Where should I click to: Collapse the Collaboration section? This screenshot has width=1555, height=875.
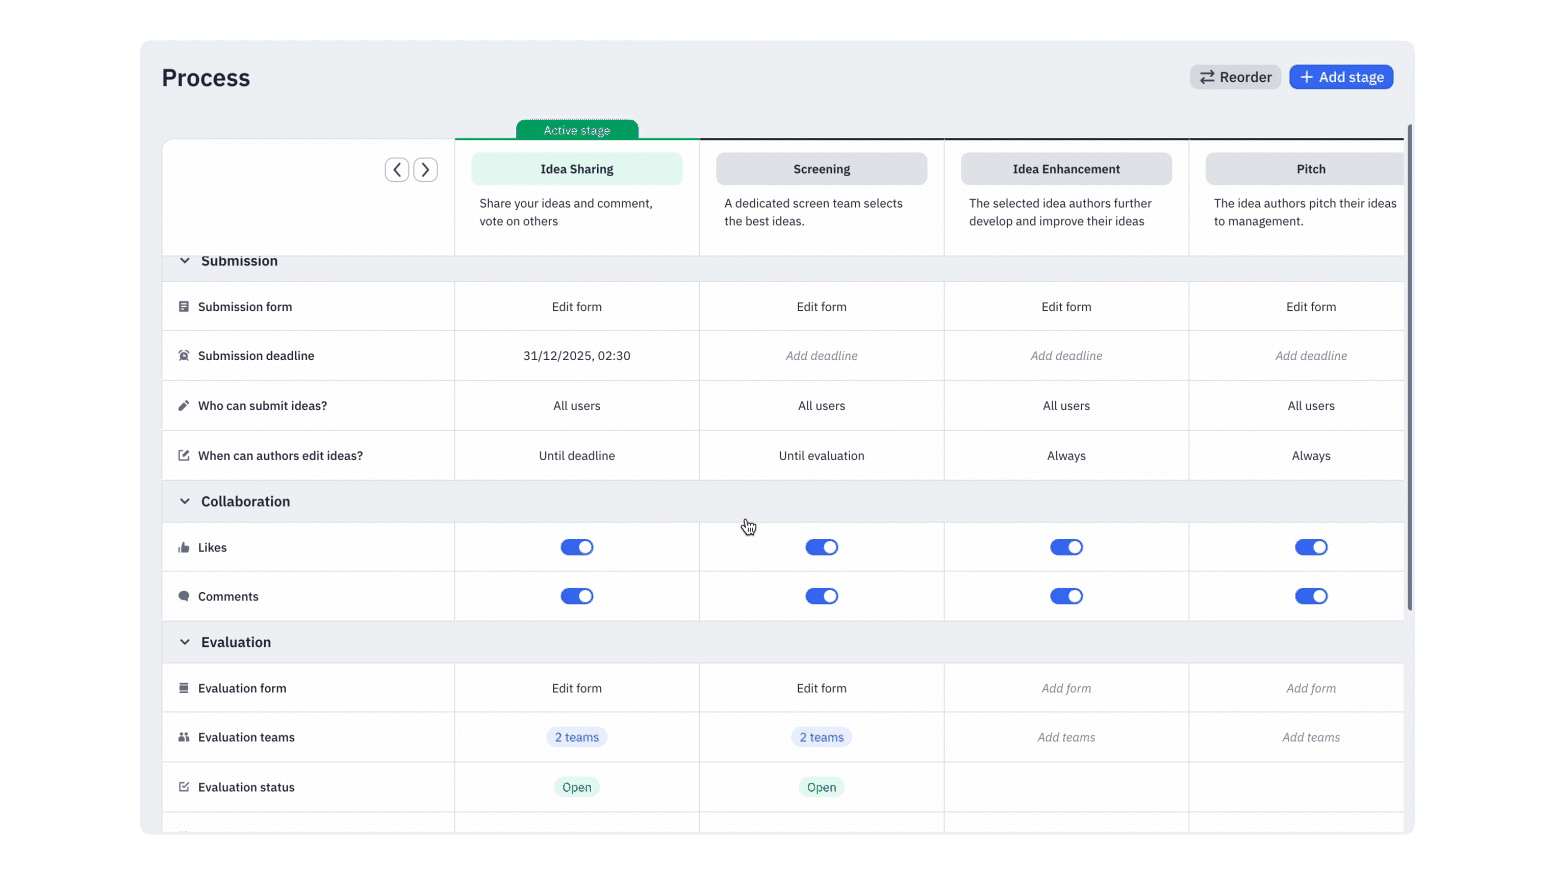click(184, 501)
